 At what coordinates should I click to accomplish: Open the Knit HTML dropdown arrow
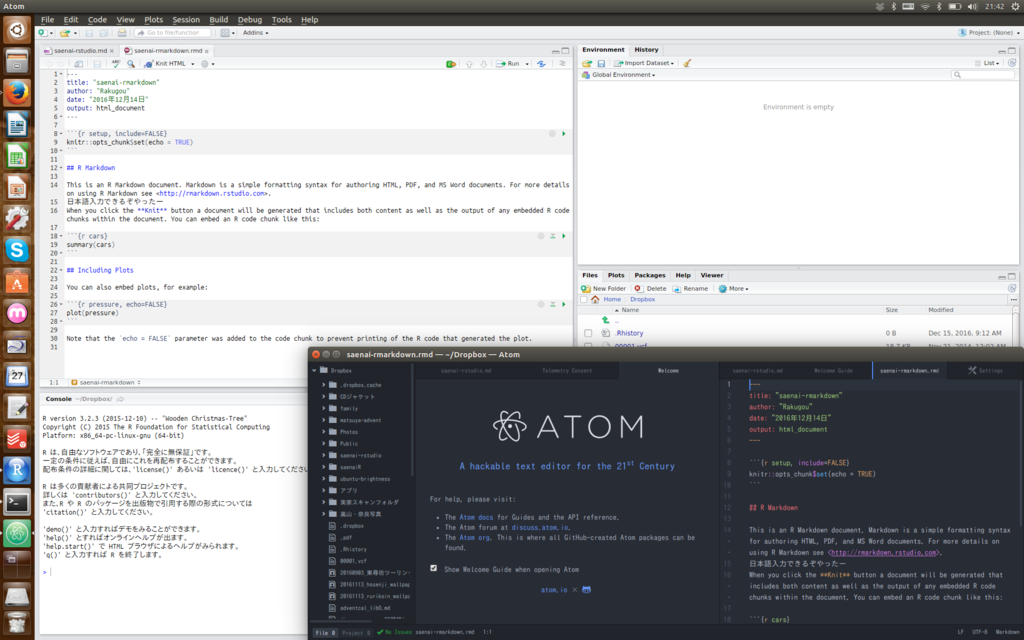point(193,64)
